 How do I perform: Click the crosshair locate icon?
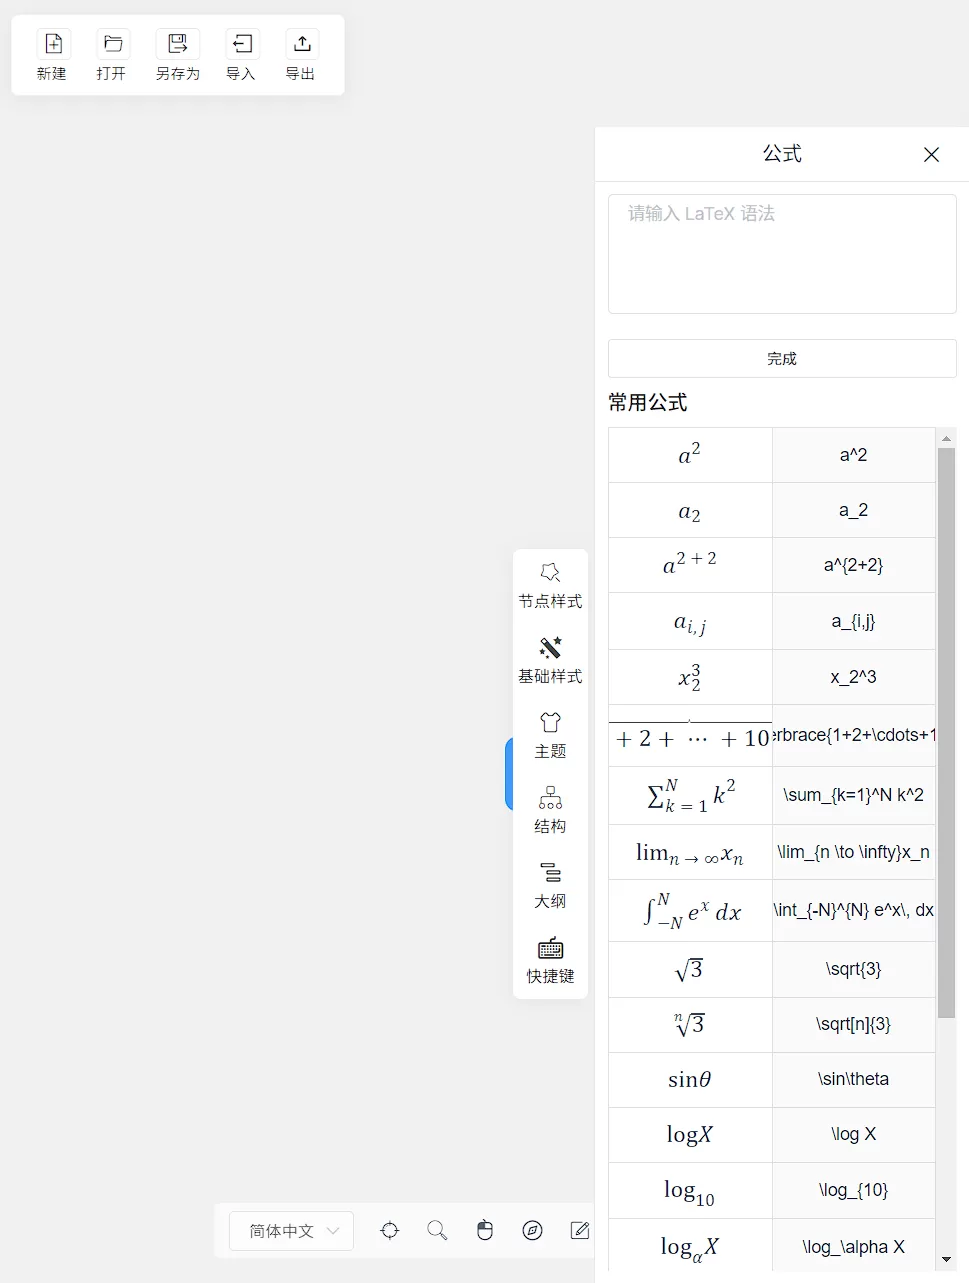(x=389, y=1230)
